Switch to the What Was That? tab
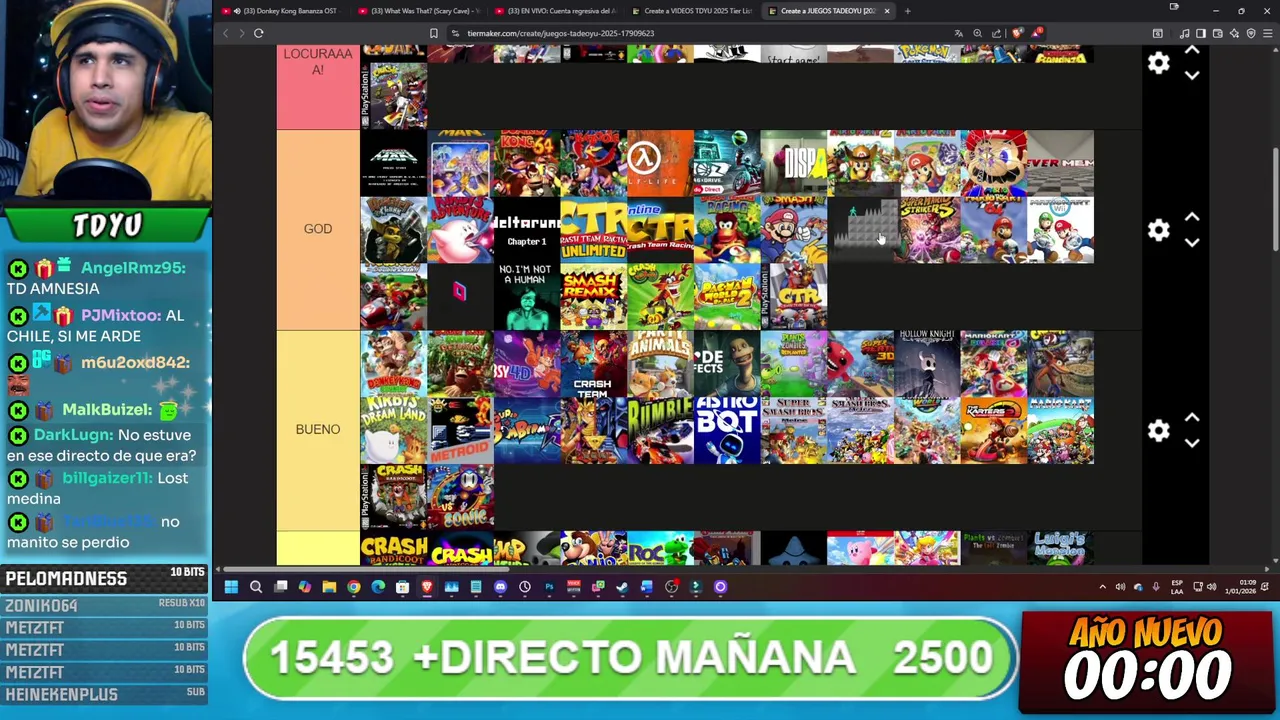Screen dimensions: 1280x720 417,11
